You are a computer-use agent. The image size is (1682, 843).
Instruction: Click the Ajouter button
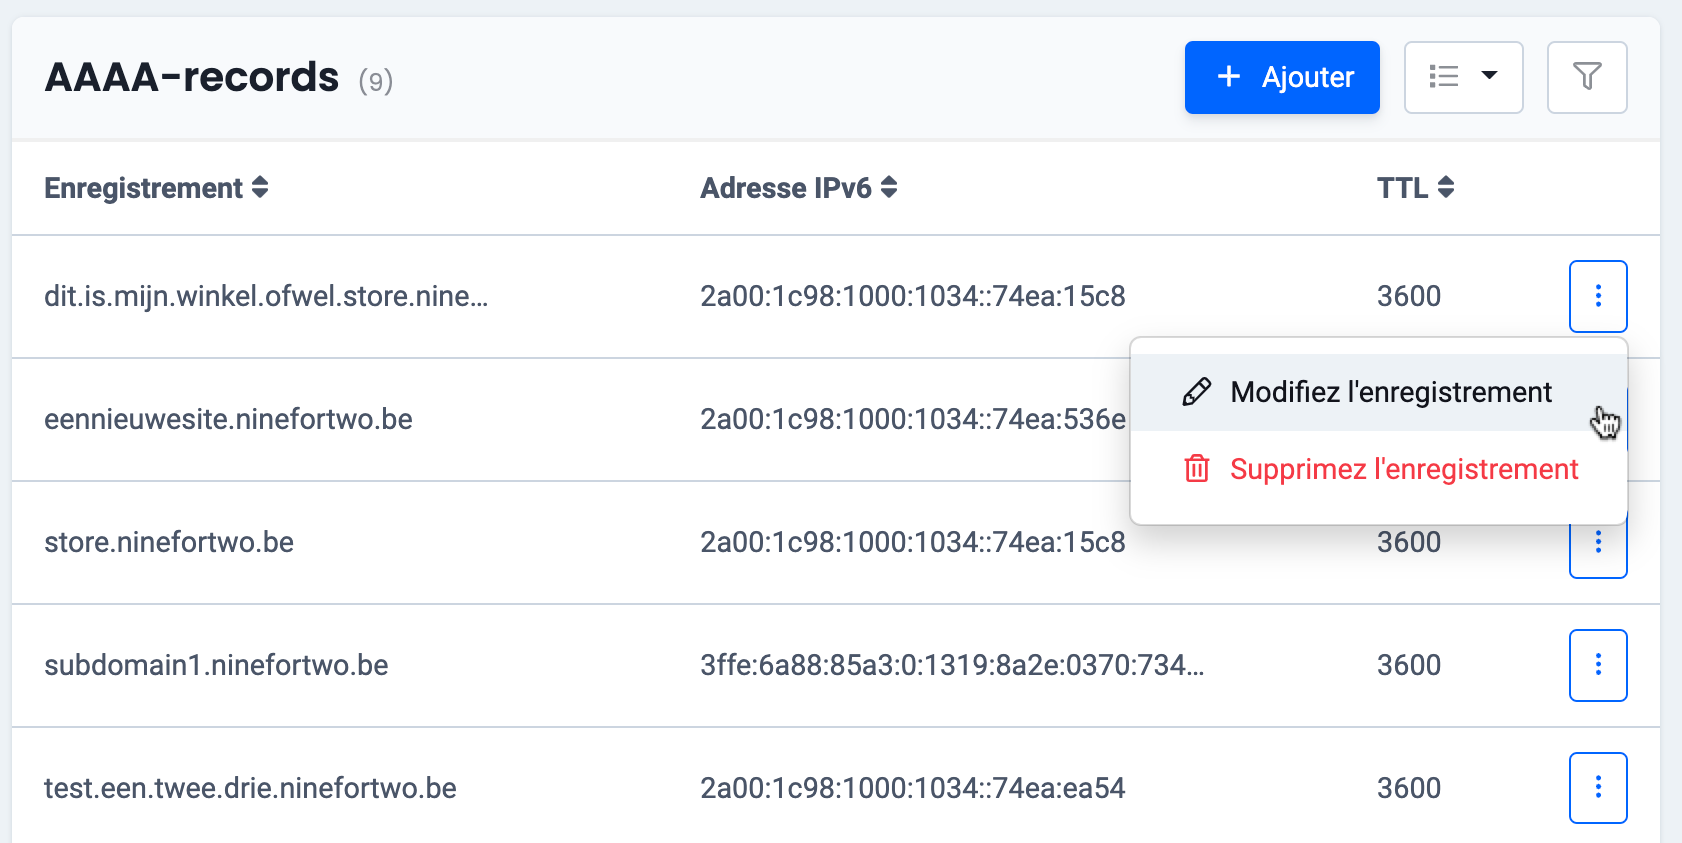point(1282,77)
